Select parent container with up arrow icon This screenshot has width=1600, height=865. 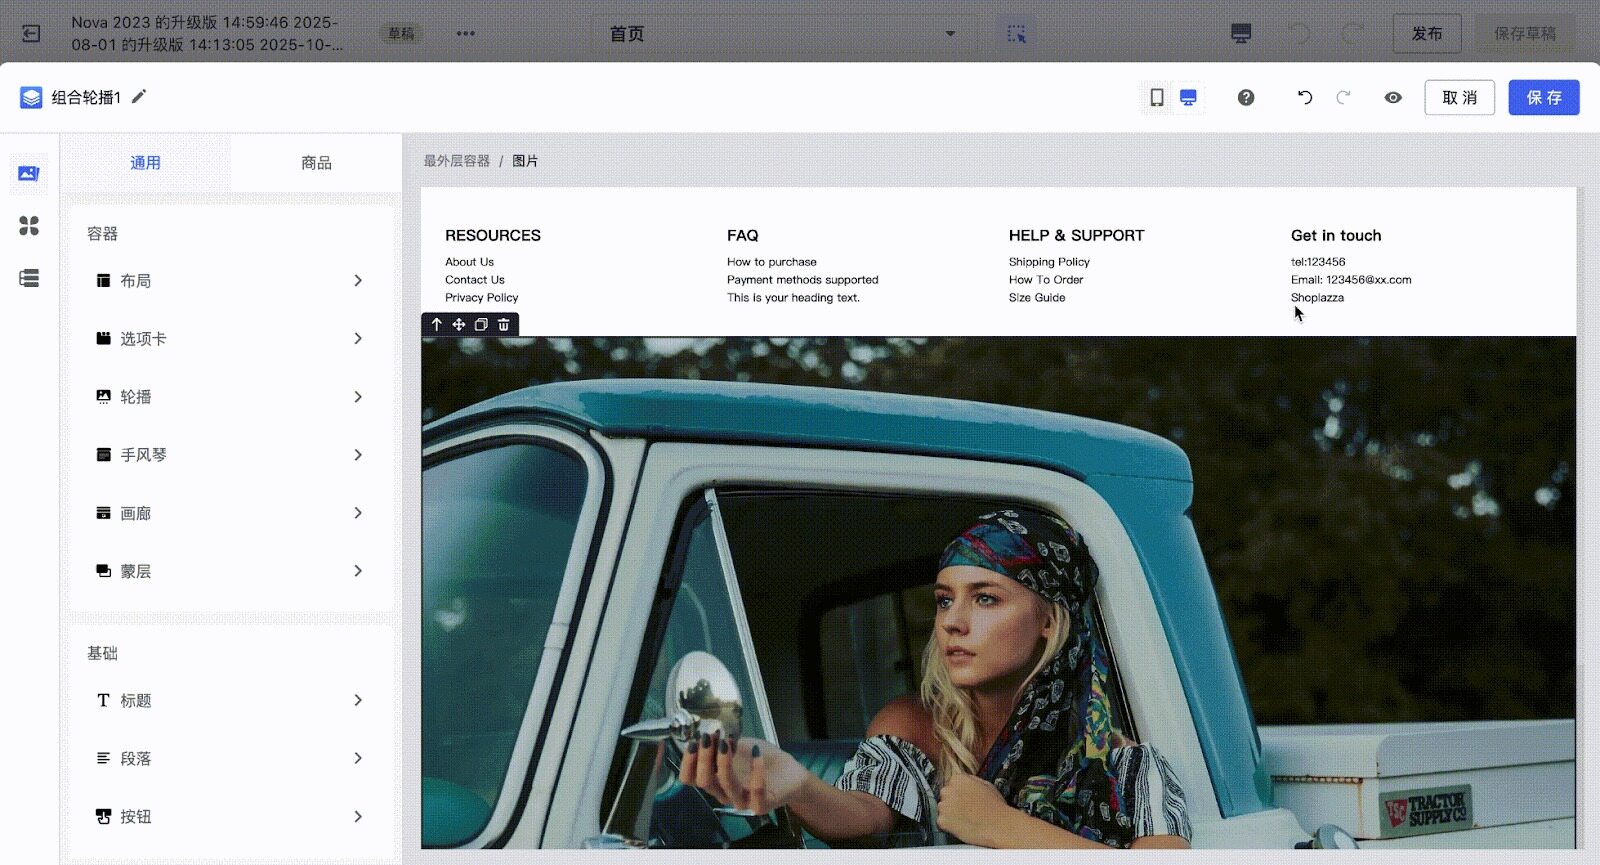click(x=437, y=324)
